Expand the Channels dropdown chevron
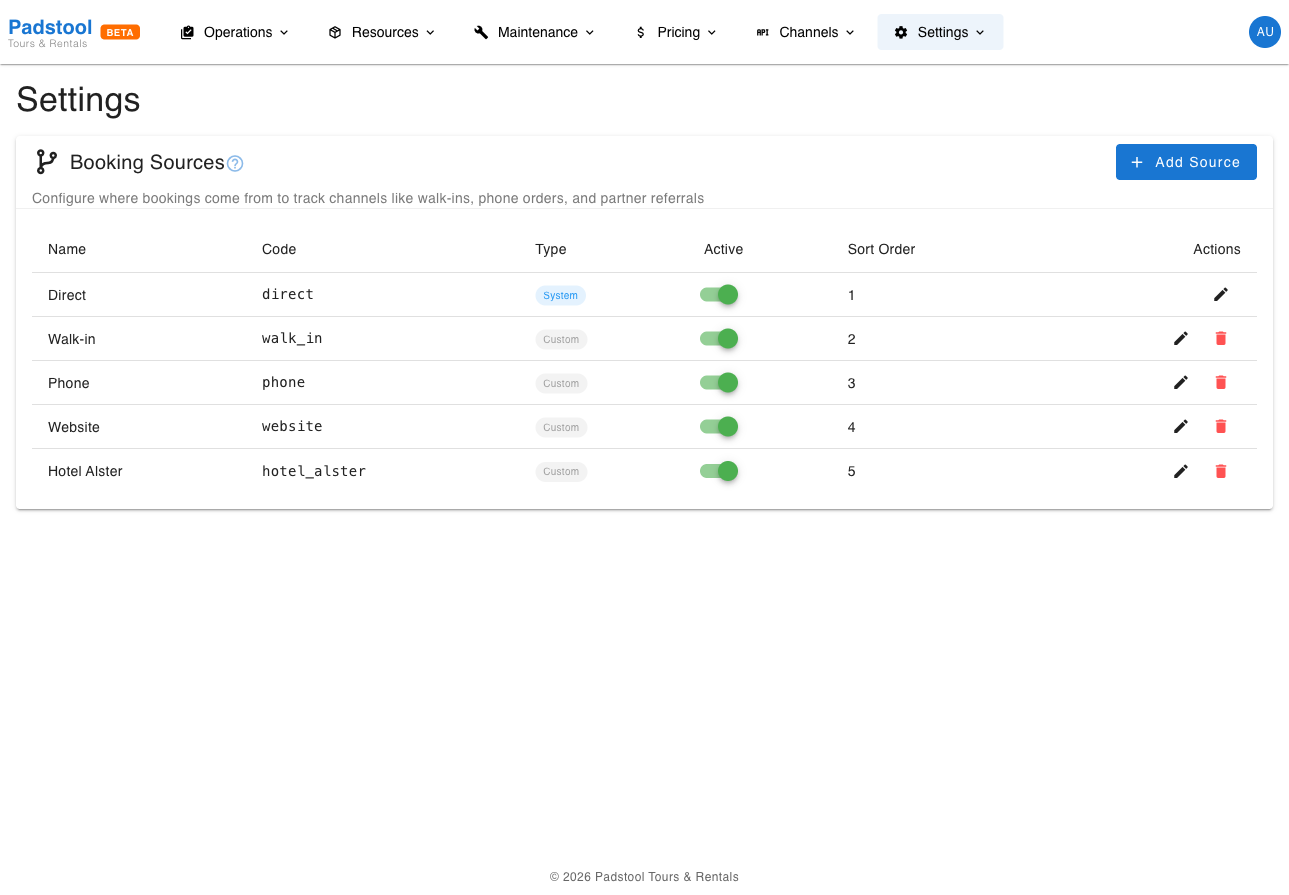 pos(850,32)
